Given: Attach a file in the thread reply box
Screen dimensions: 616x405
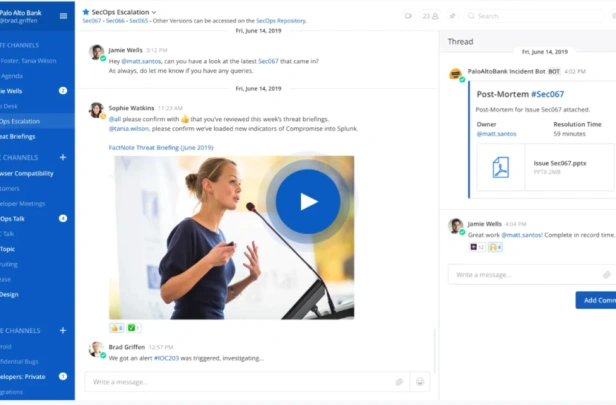Looking at the screenshot, I should (607, 275).
